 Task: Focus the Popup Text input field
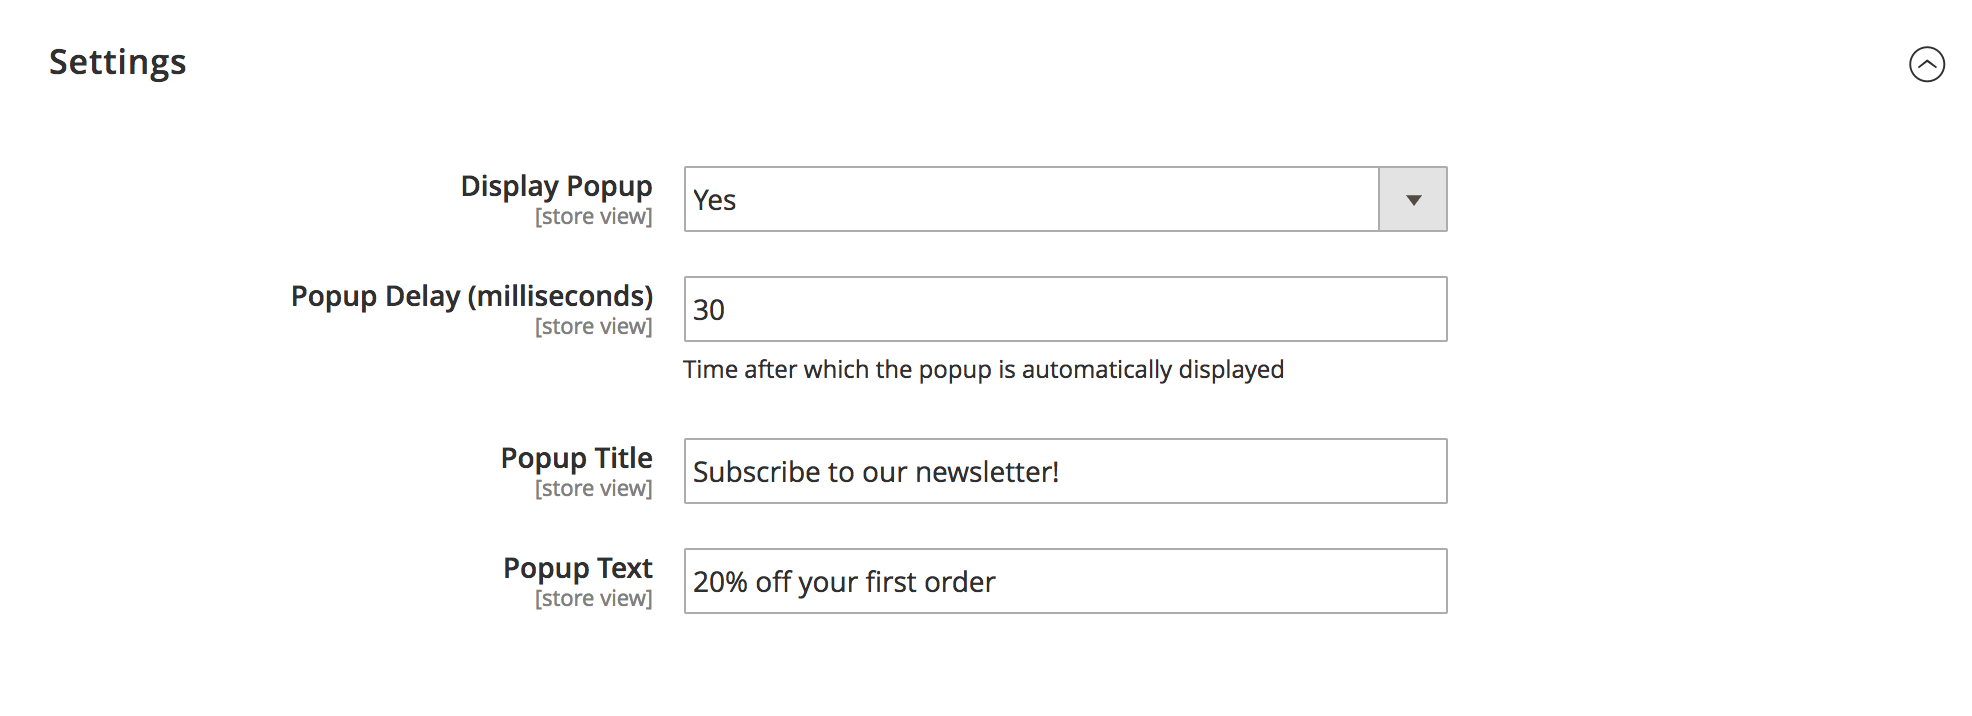[x=1065, y=581]
